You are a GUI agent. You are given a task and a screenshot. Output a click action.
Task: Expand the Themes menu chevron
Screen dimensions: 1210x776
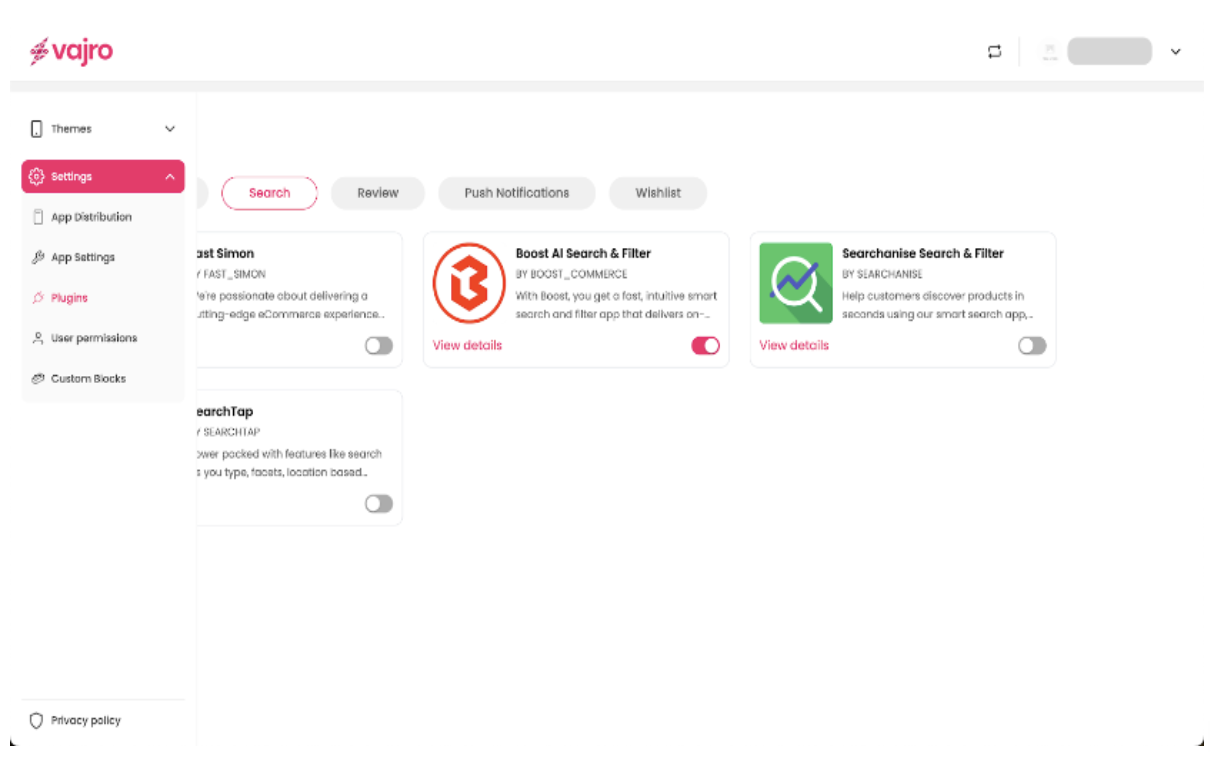170,129
